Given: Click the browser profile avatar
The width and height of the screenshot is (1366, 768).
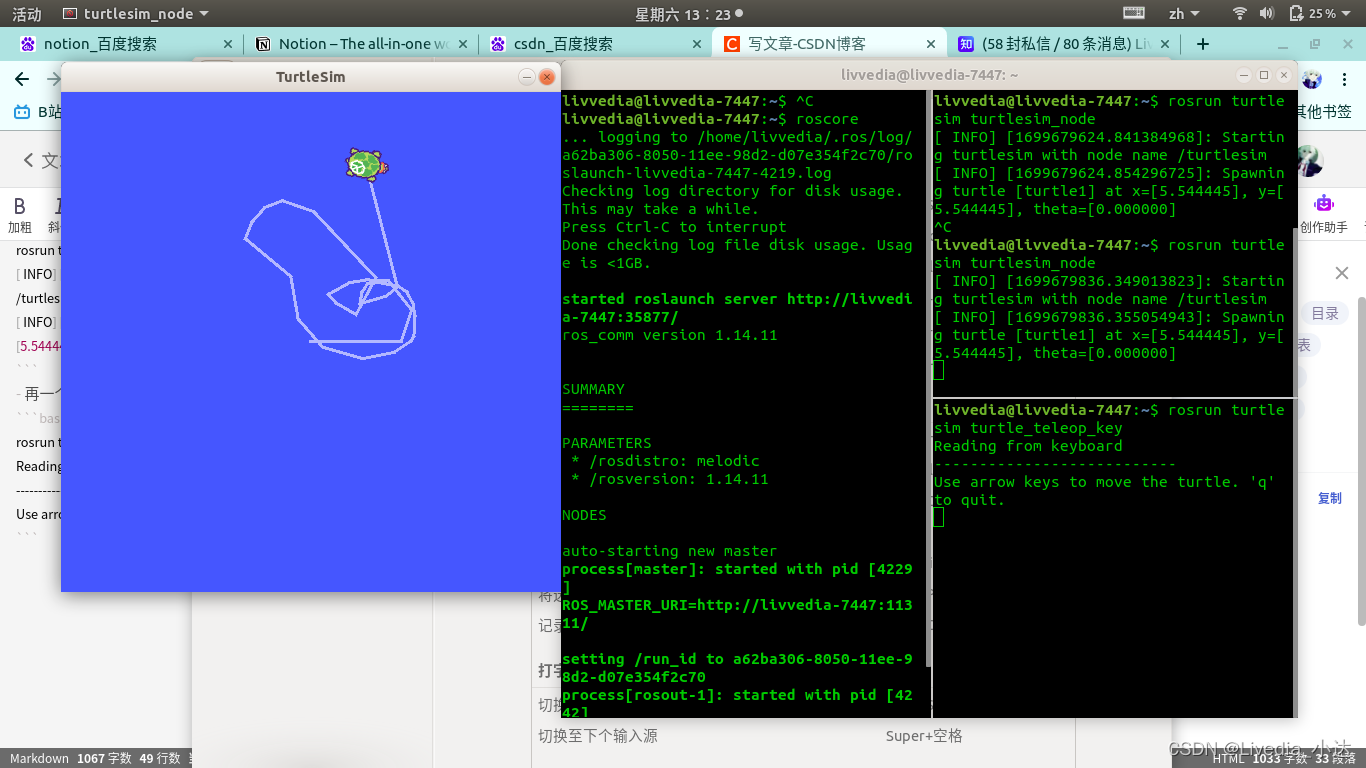Looking at the screenshot, I should pos(1312,79).
